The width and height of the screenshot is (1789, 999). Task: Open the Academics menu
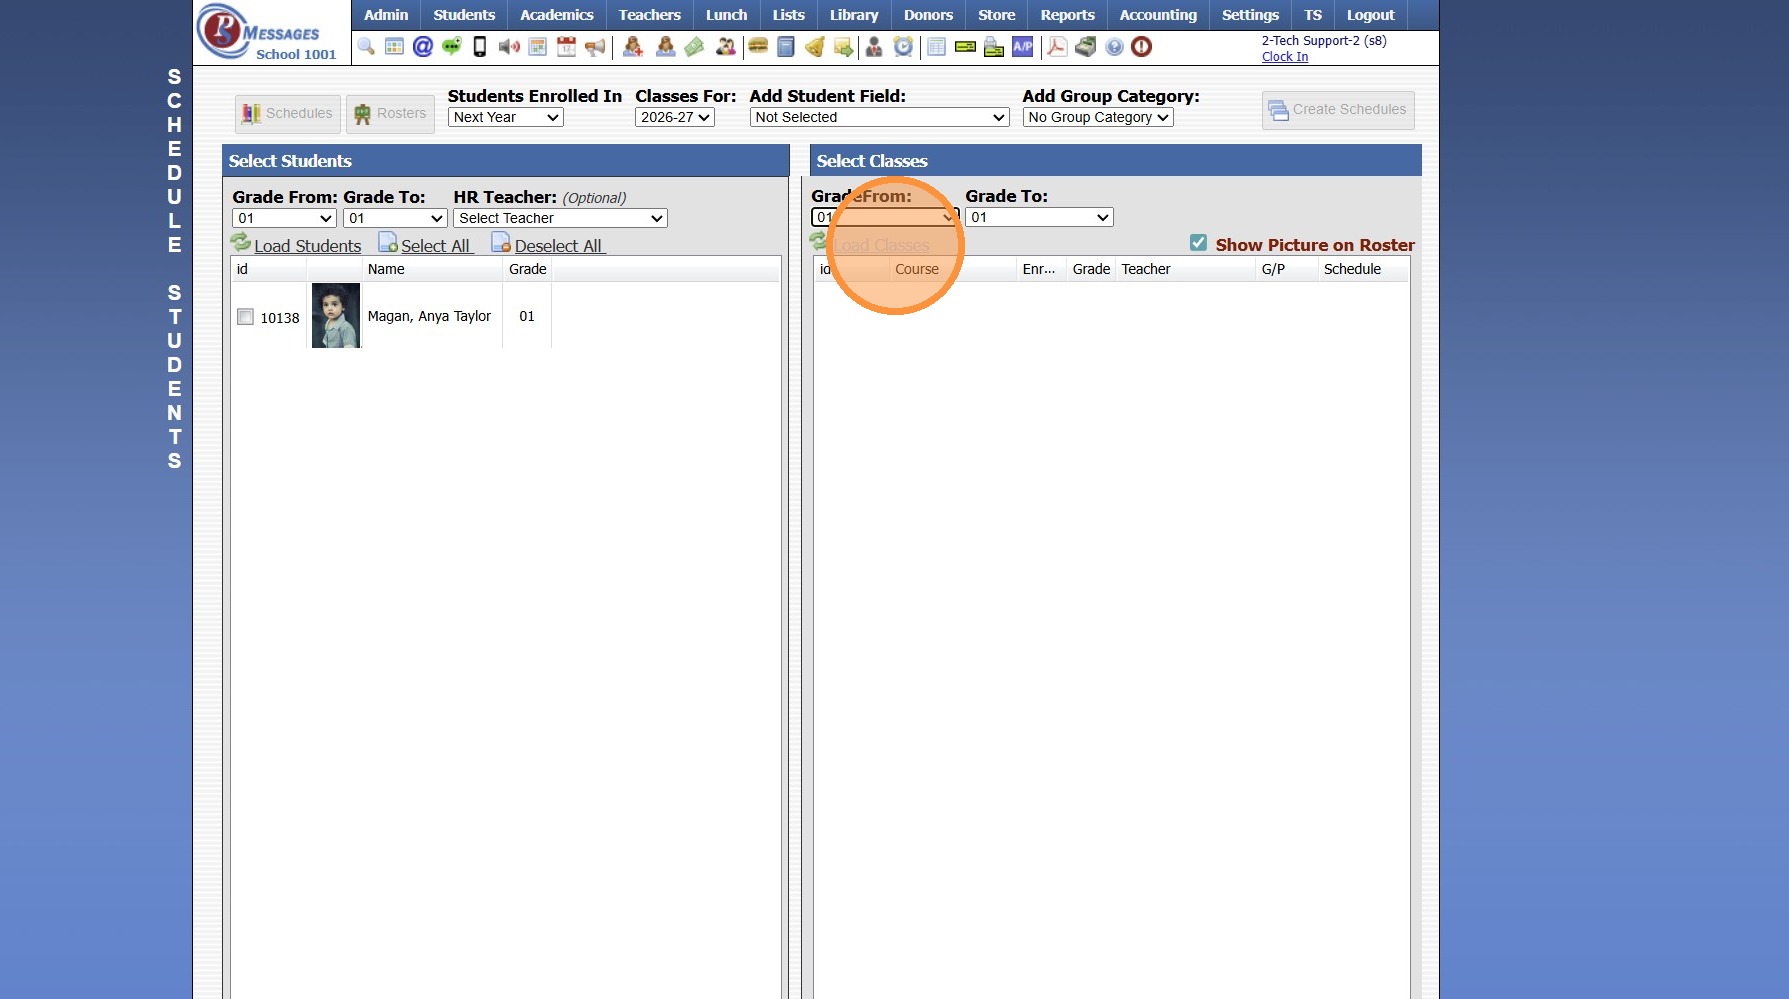[557, 15]
